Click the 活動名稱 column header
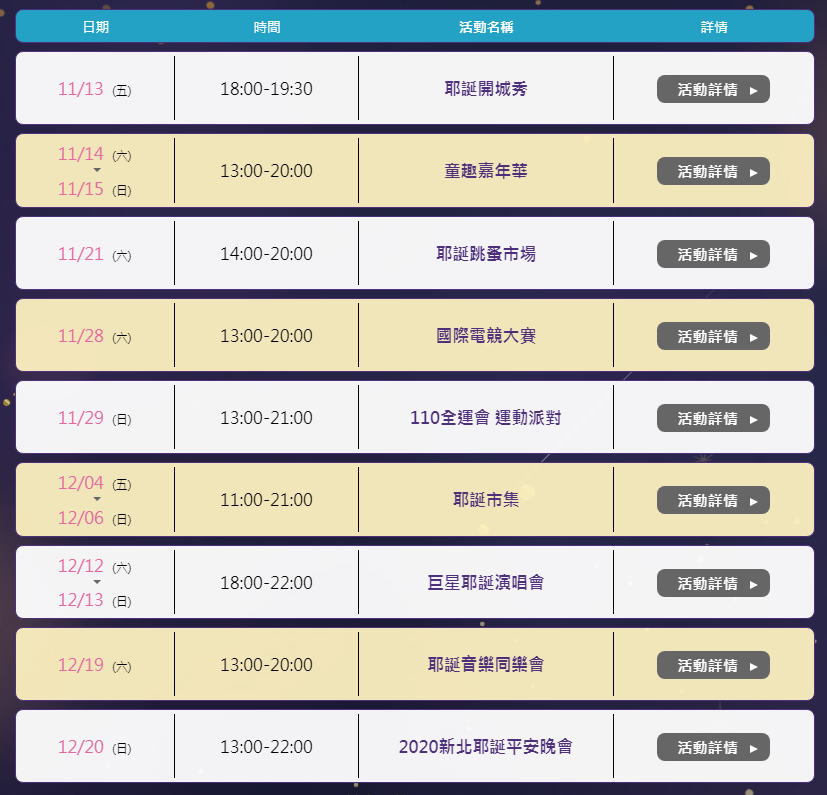The width and height of the screenshot is (827, 795). point(486,27)
